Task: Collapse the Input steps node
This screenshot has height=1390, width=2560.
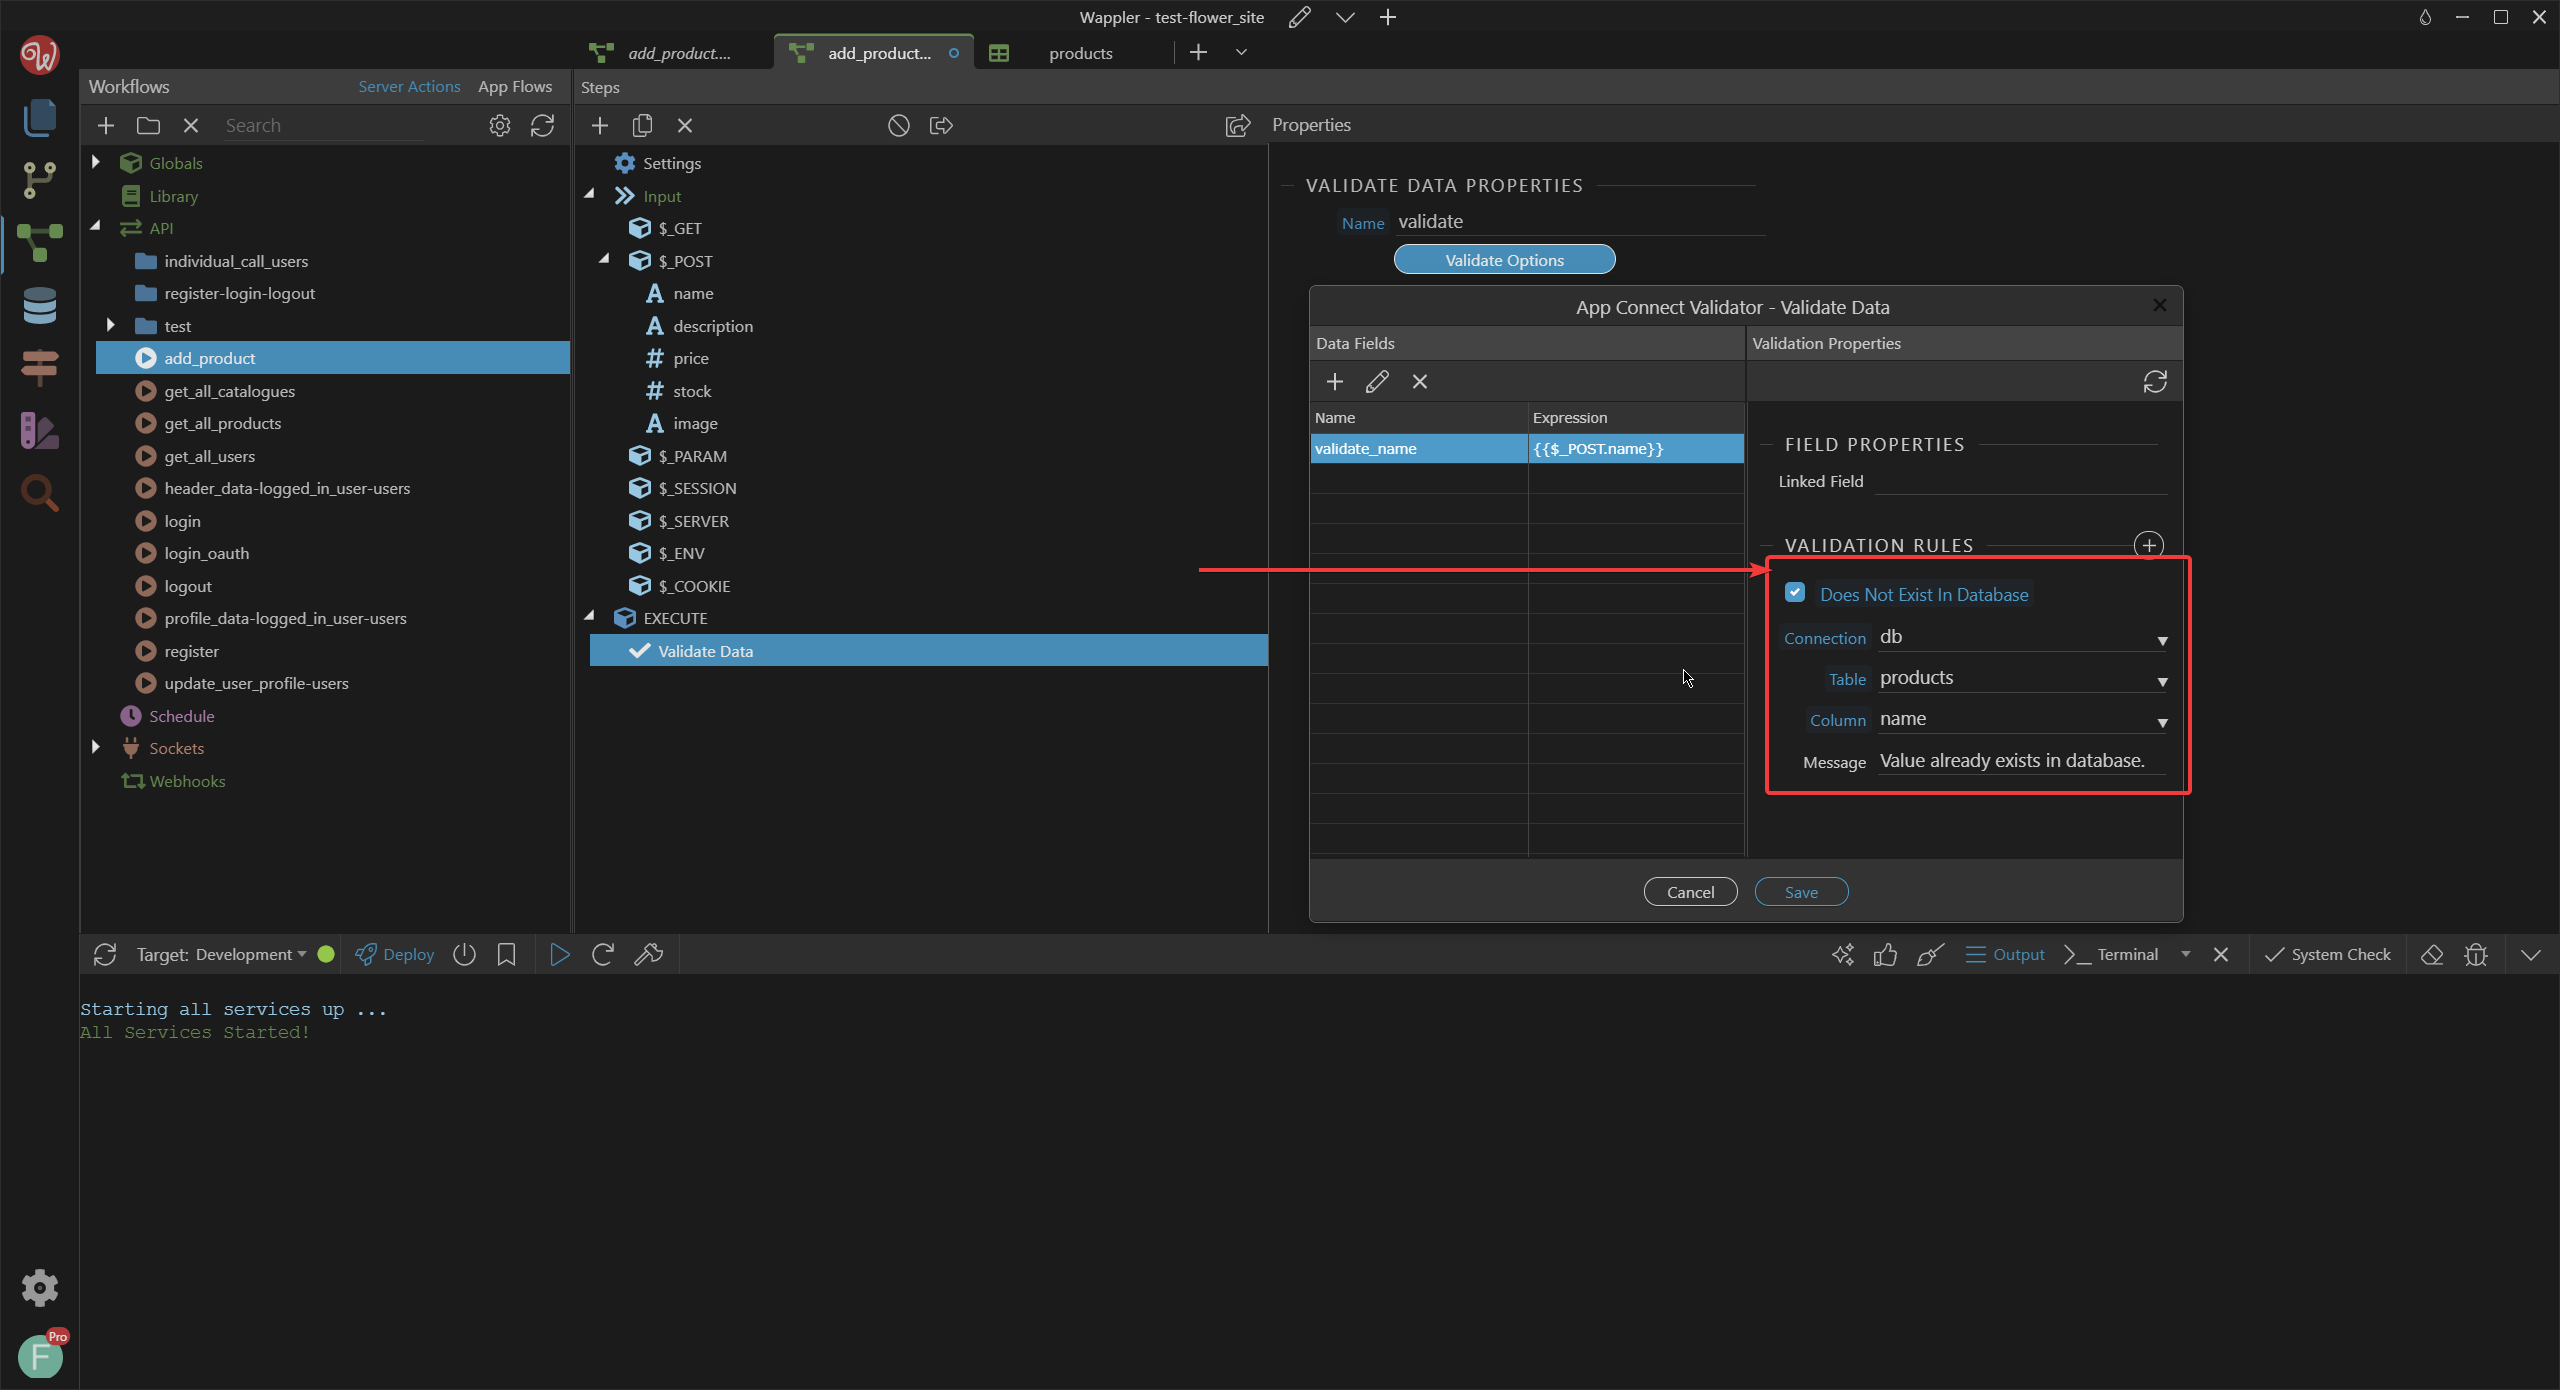Action: [x=590, y=195]
